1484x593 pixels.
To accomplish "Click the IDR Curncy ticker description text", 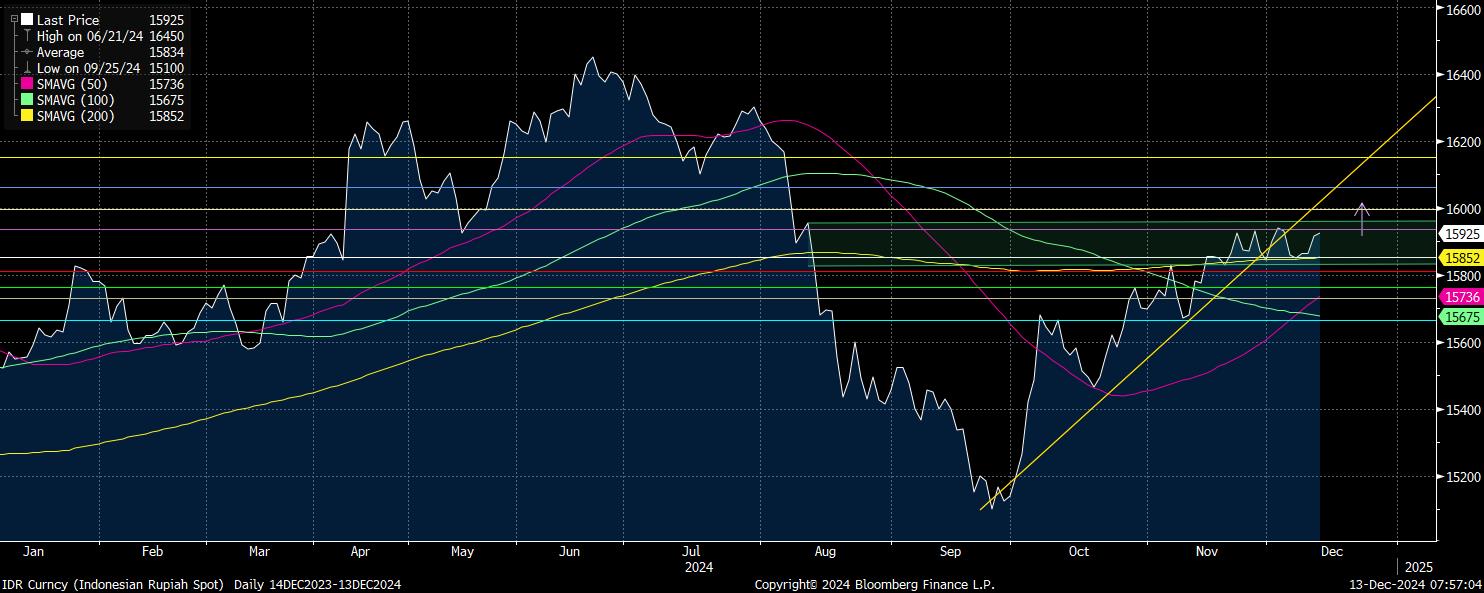I will point(116,584).
